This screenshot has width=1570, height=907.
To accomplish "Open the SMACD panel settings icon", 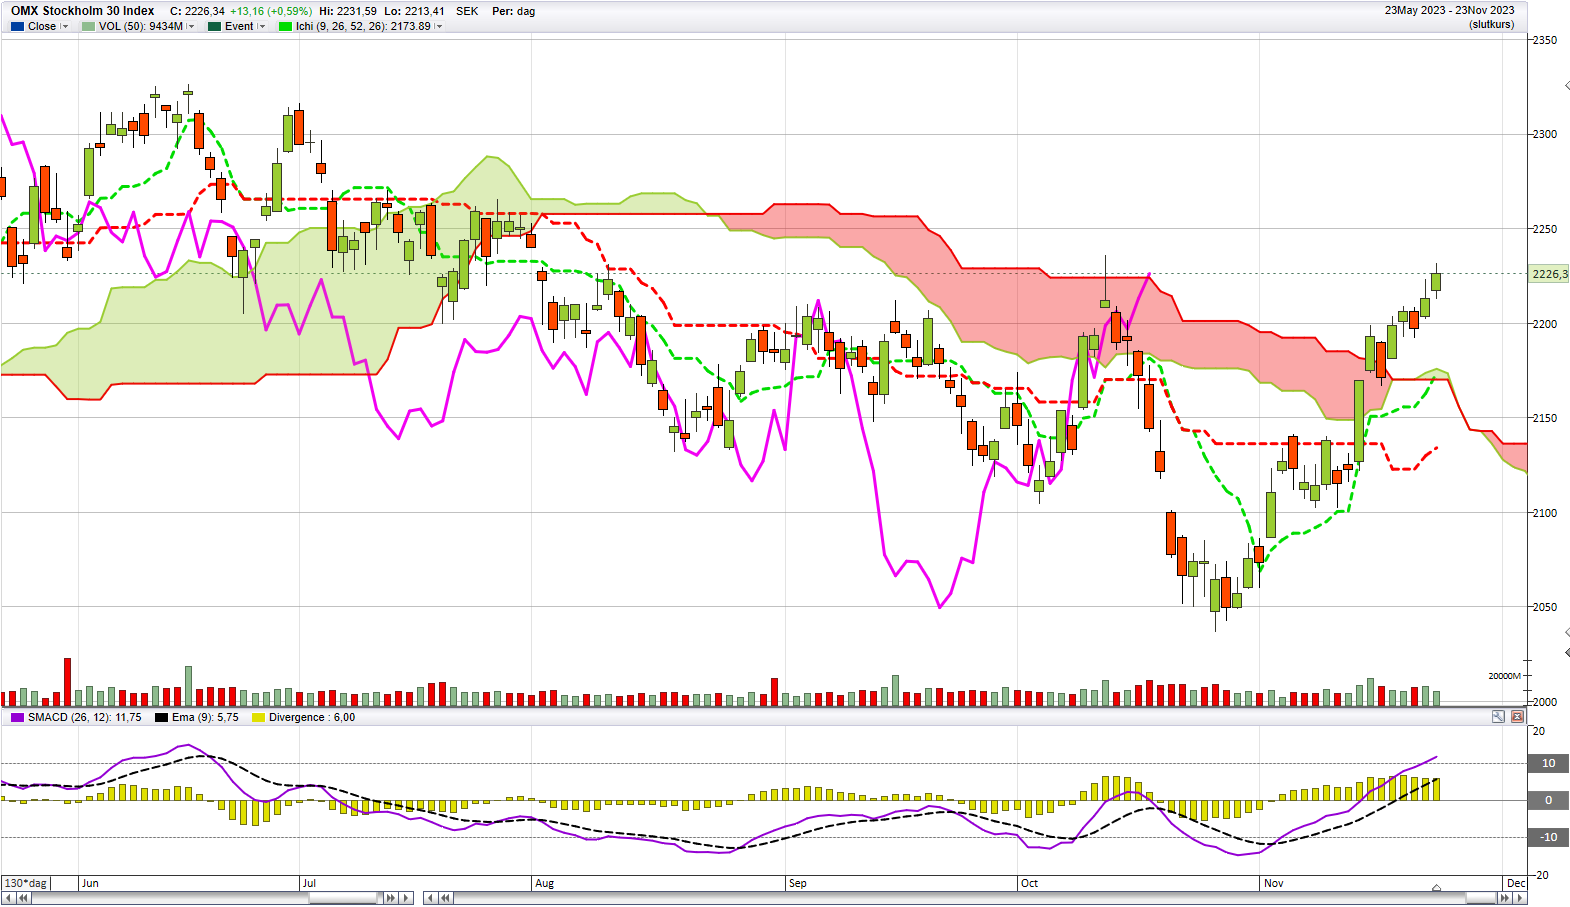I will tap(1498, 717).
